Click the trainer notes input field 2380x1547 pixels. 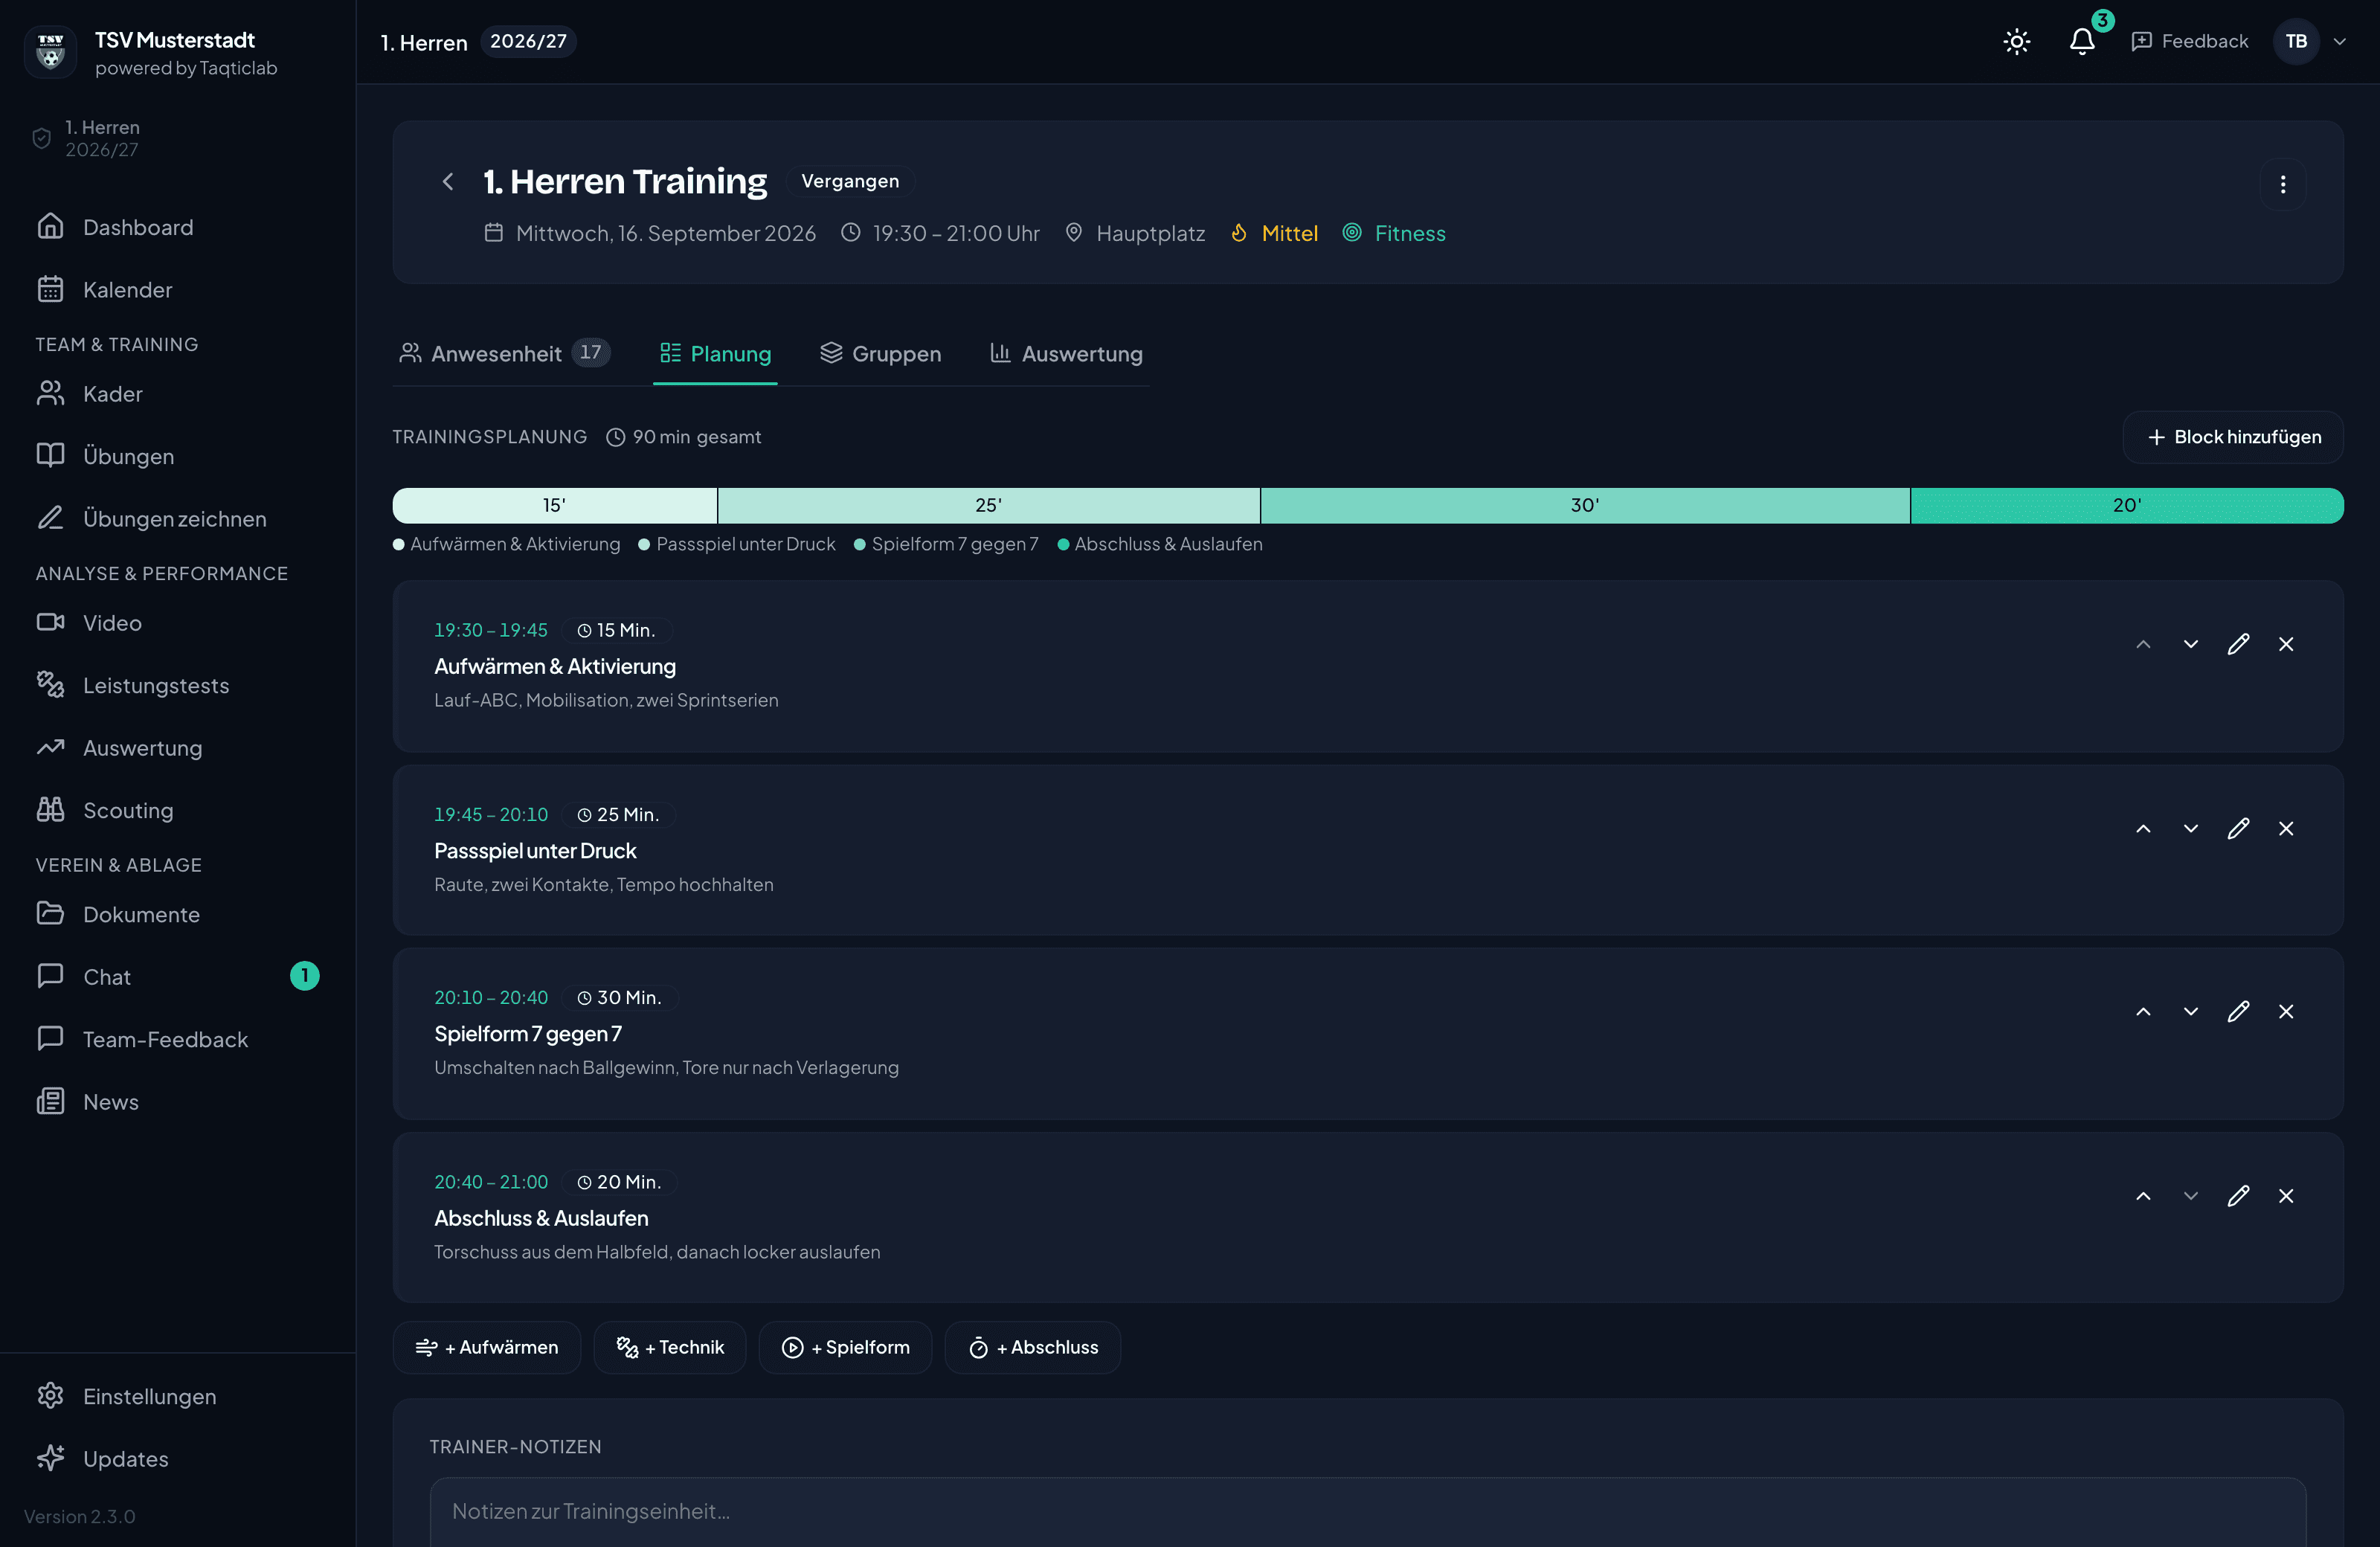(1368, 1511)
